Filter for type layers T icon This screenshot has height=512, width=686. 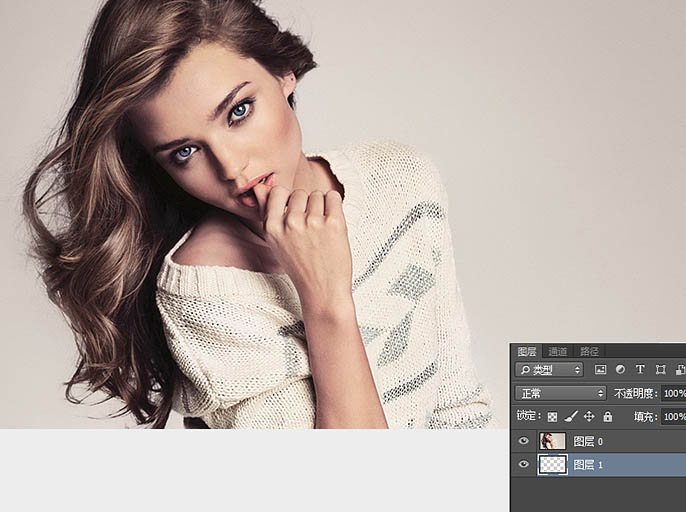click(640, 369)
